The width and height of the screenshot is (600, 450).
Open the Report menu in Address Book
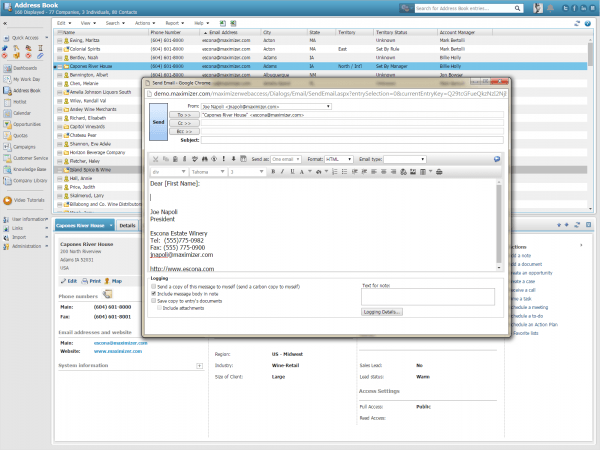tap(174, 23)
